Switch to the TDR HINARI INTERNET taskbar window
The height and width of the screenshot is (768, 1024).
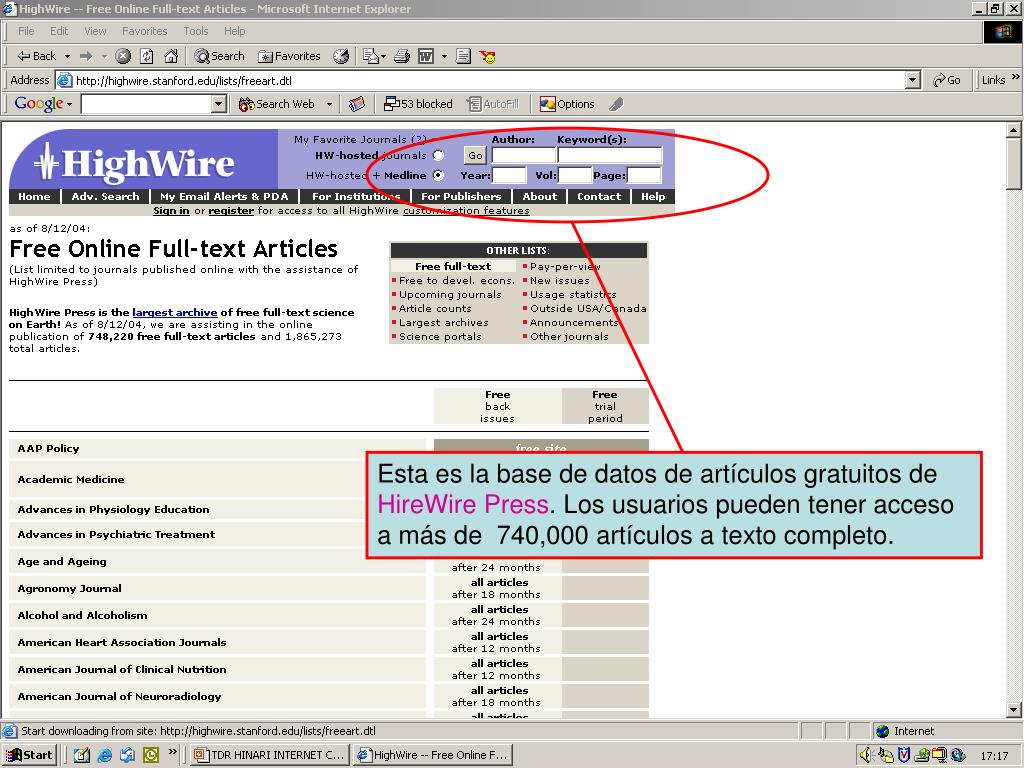(270, 755)
